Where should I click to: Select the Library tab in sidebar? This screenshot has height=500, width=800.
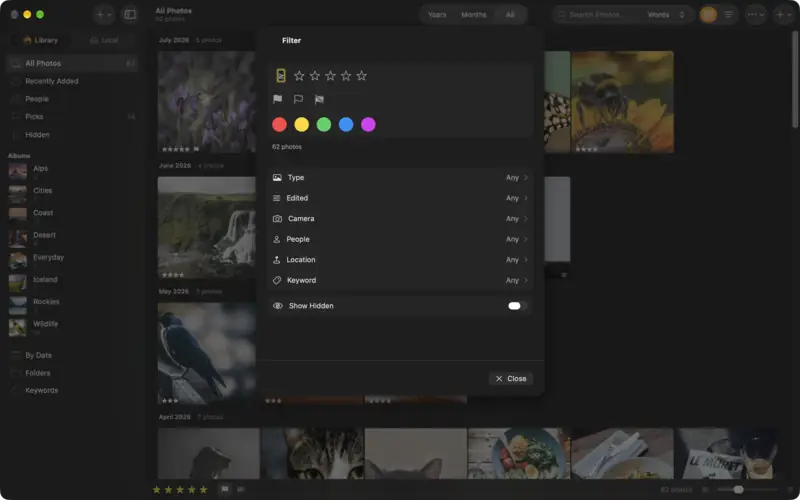click(x=40, y=40)
